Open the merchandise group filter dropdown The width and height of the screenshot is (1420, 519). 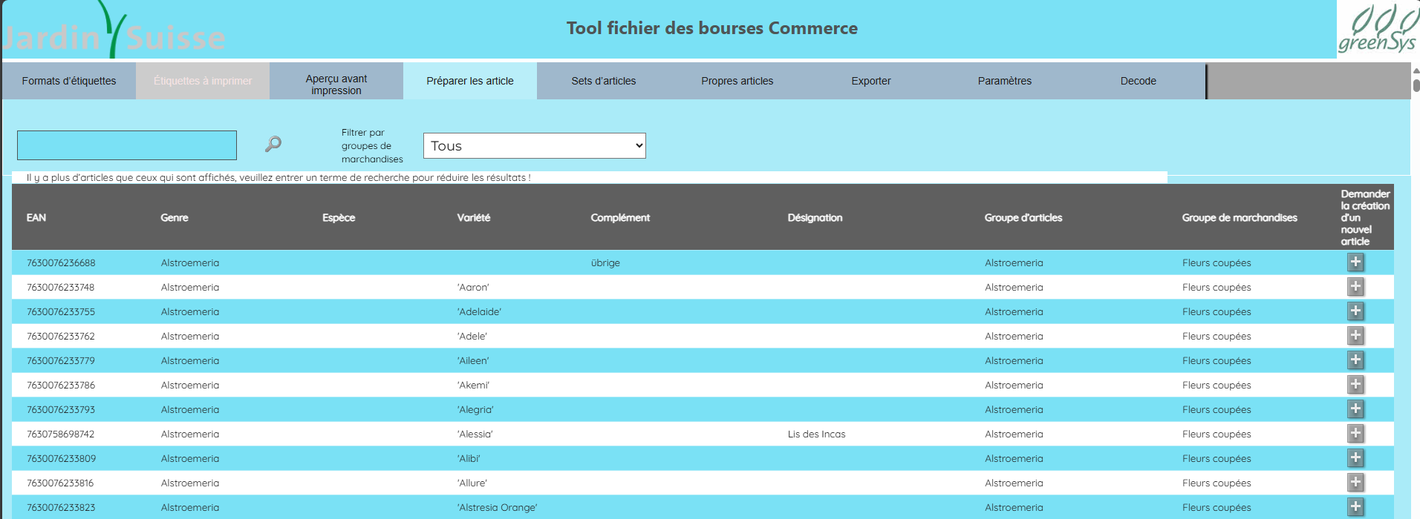(x=534, y=146)
